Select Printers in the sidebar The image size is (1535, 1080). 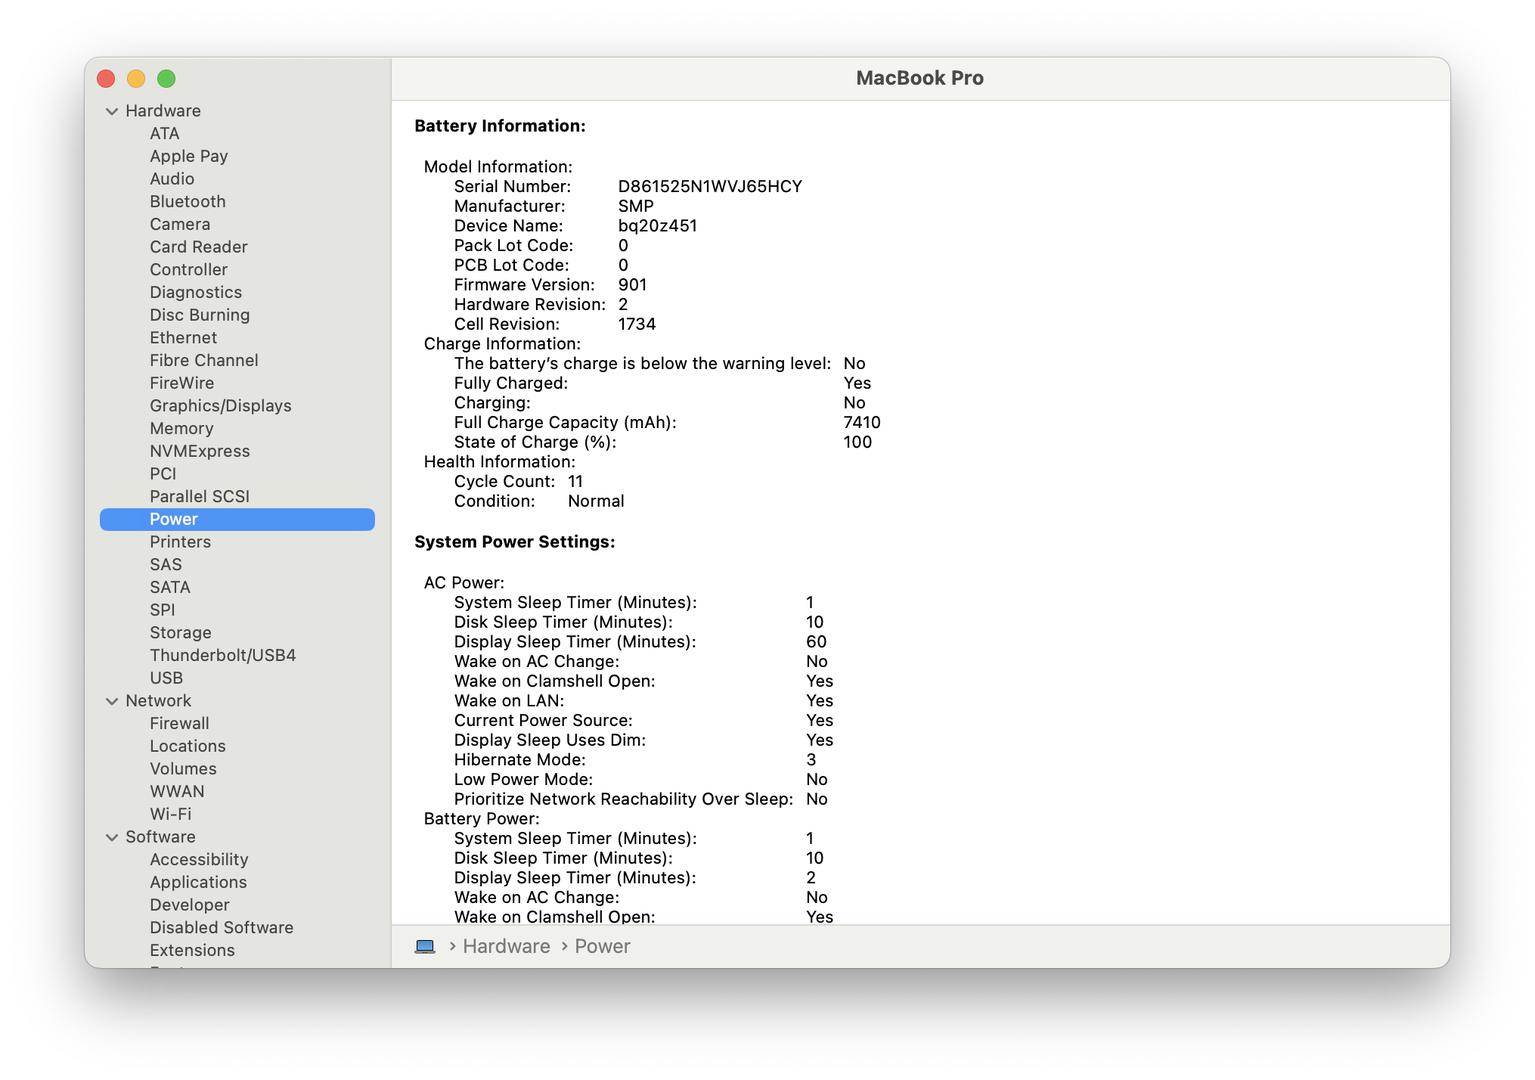[180, 541]
